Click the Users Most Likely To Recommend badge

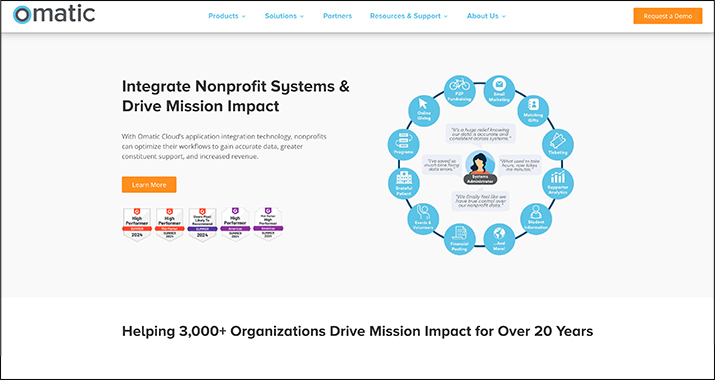(202, 224)
